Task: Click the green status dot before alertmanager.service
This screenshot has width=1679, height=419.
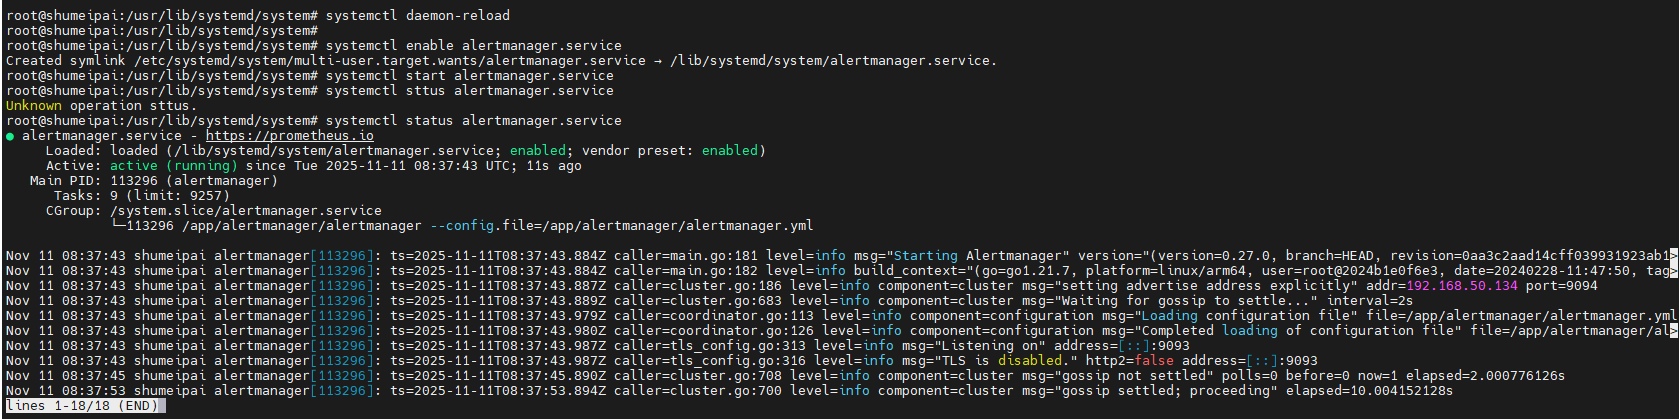Action: coord(10,136)
